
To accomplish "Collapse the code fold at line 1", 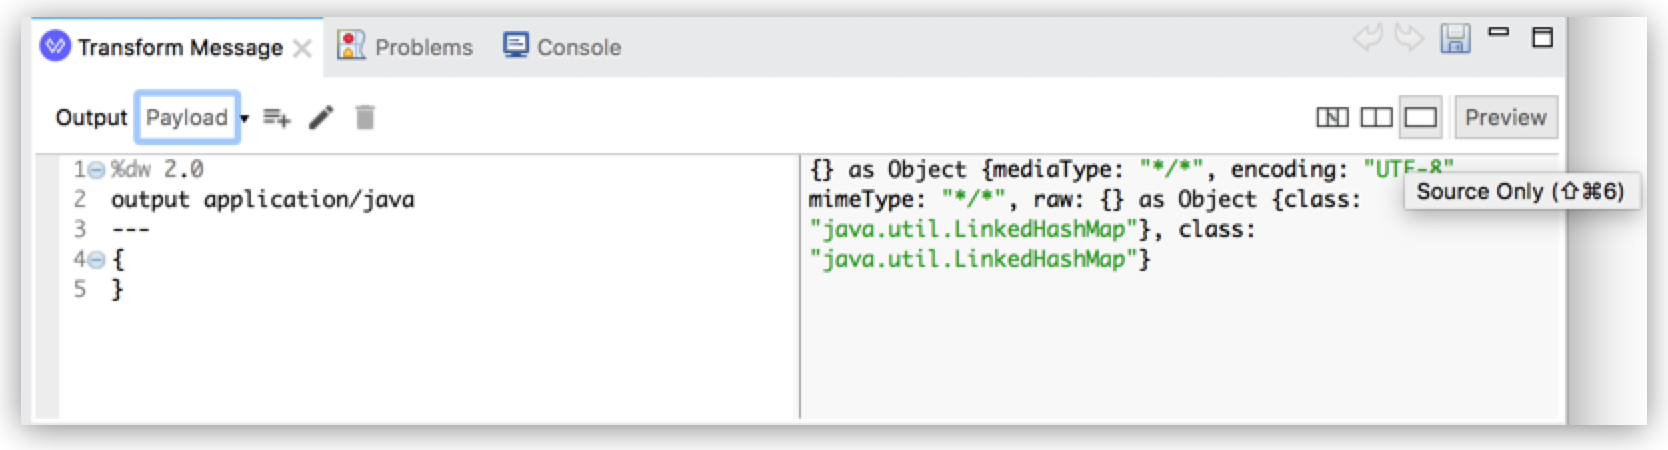I will (x=97, y=170).
